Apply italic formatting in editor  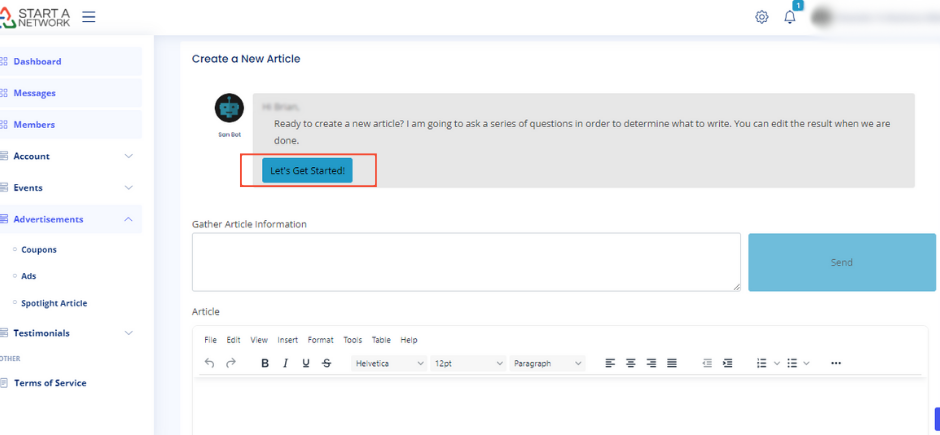[x=285, y=363]
